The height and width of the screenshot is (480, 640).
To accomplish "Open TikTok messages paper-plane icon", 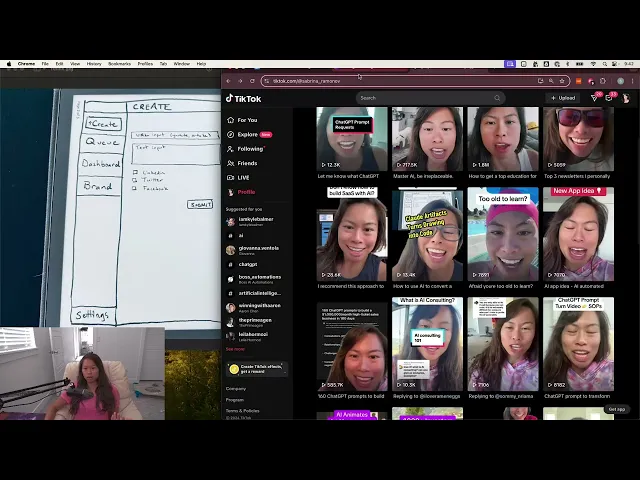I will (x=595, y=98).
